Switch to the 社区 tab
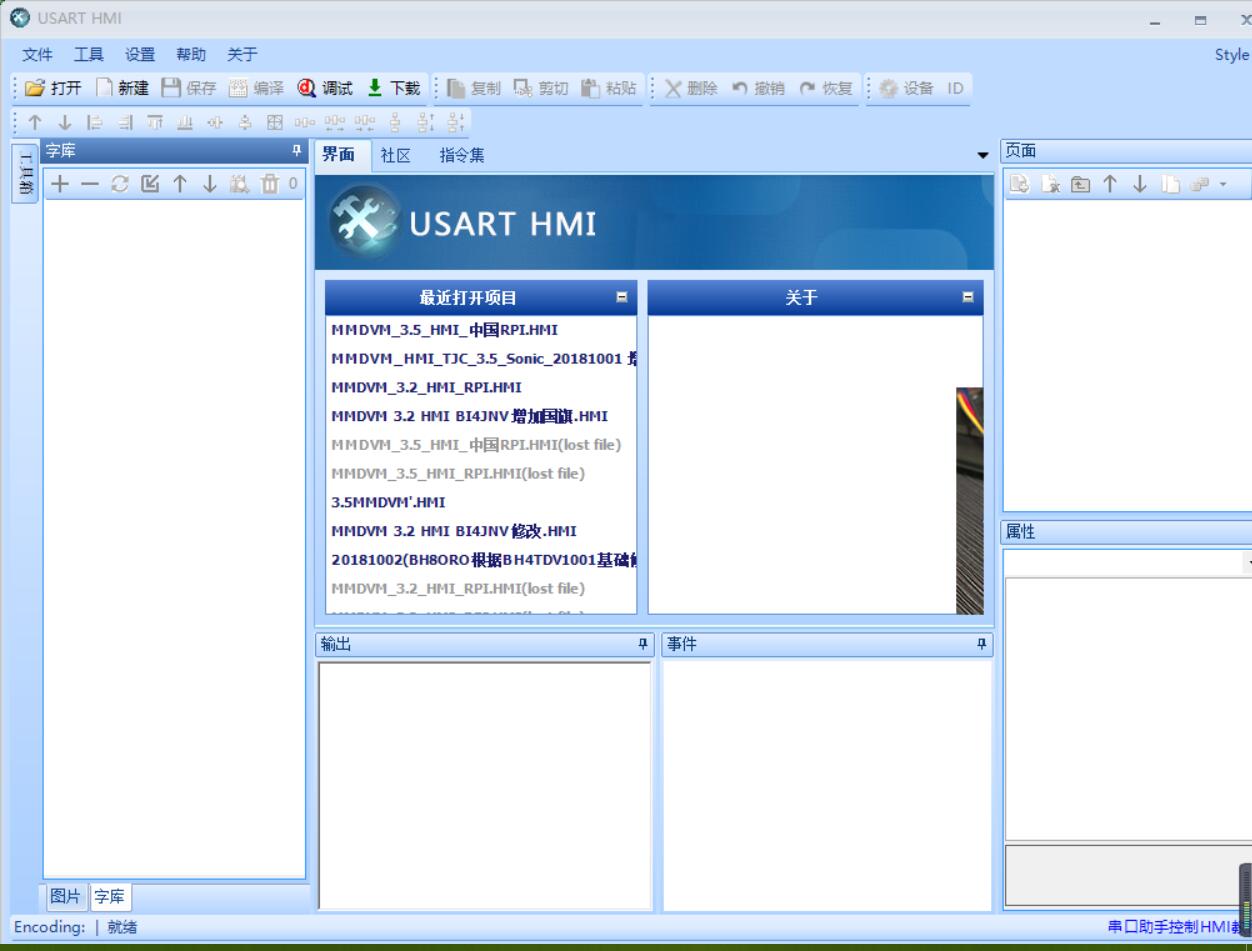 click(396, 155)
